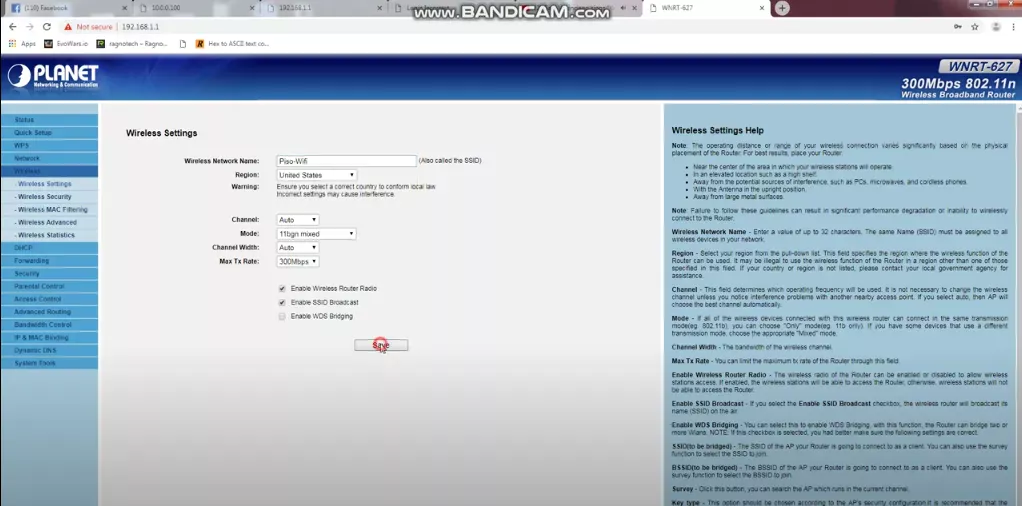Uncheck Enable Wireless Router Radio
1022x506 pixels.
point(282,288)
